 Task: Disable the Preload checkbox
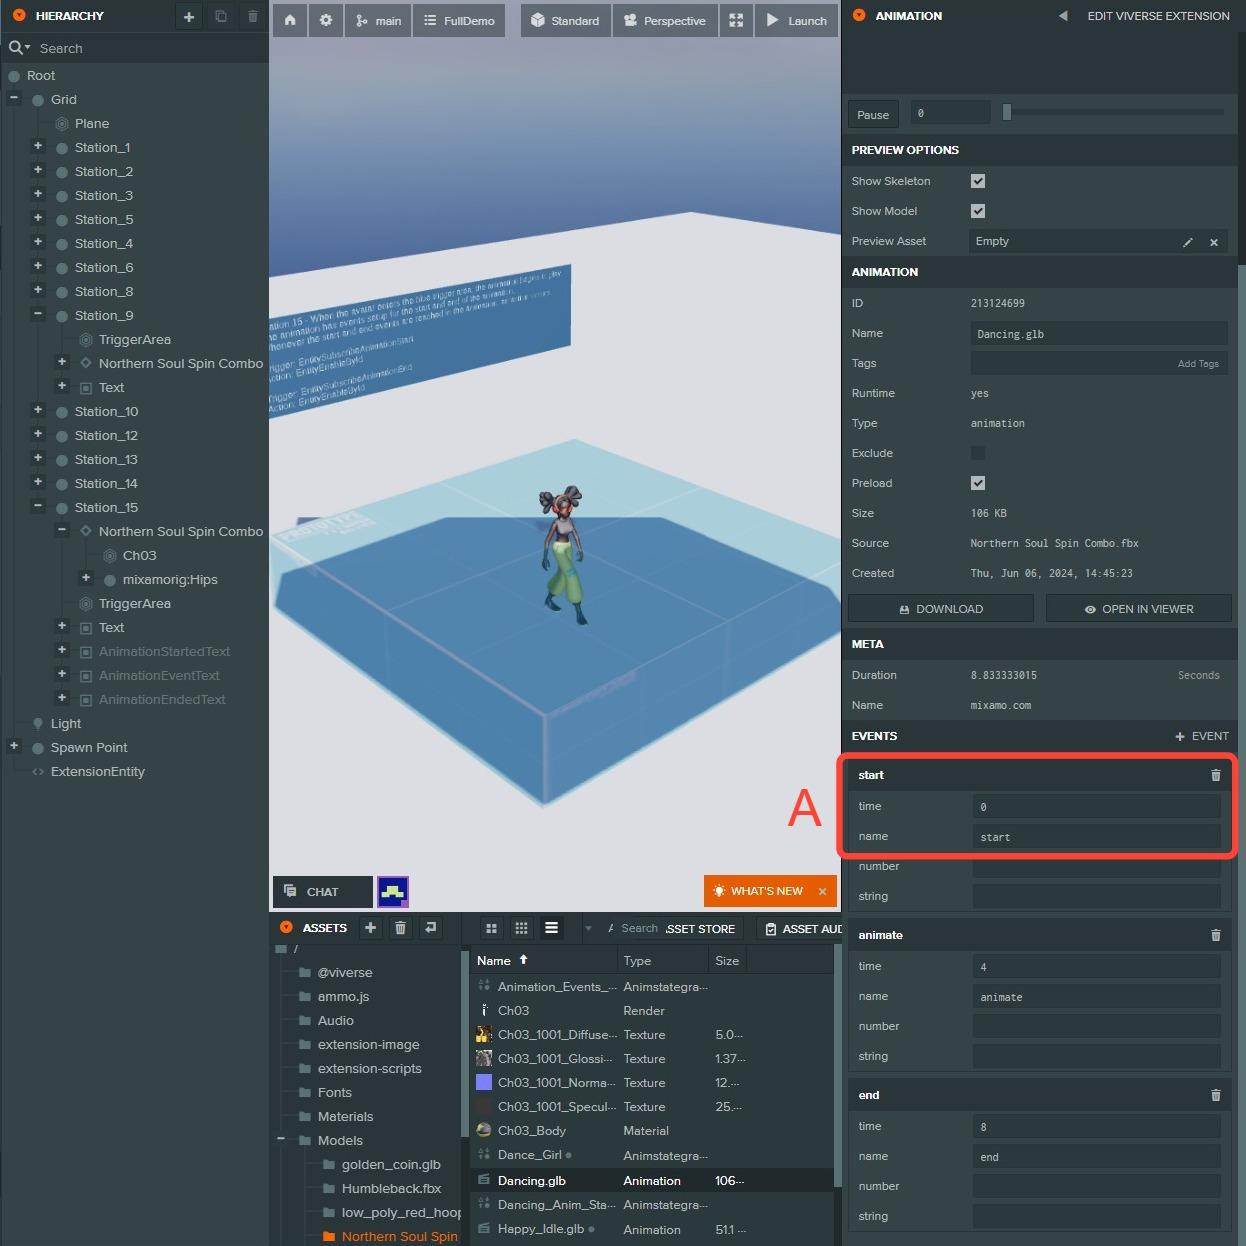(978, 483)
